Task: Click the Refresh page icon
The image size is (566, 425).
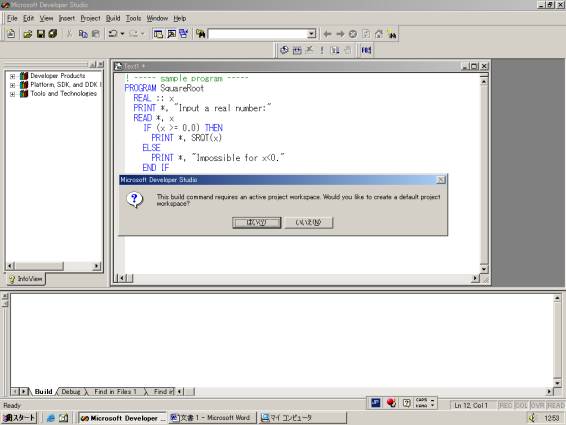Action: pyautogui.click(x=366, y=34)
